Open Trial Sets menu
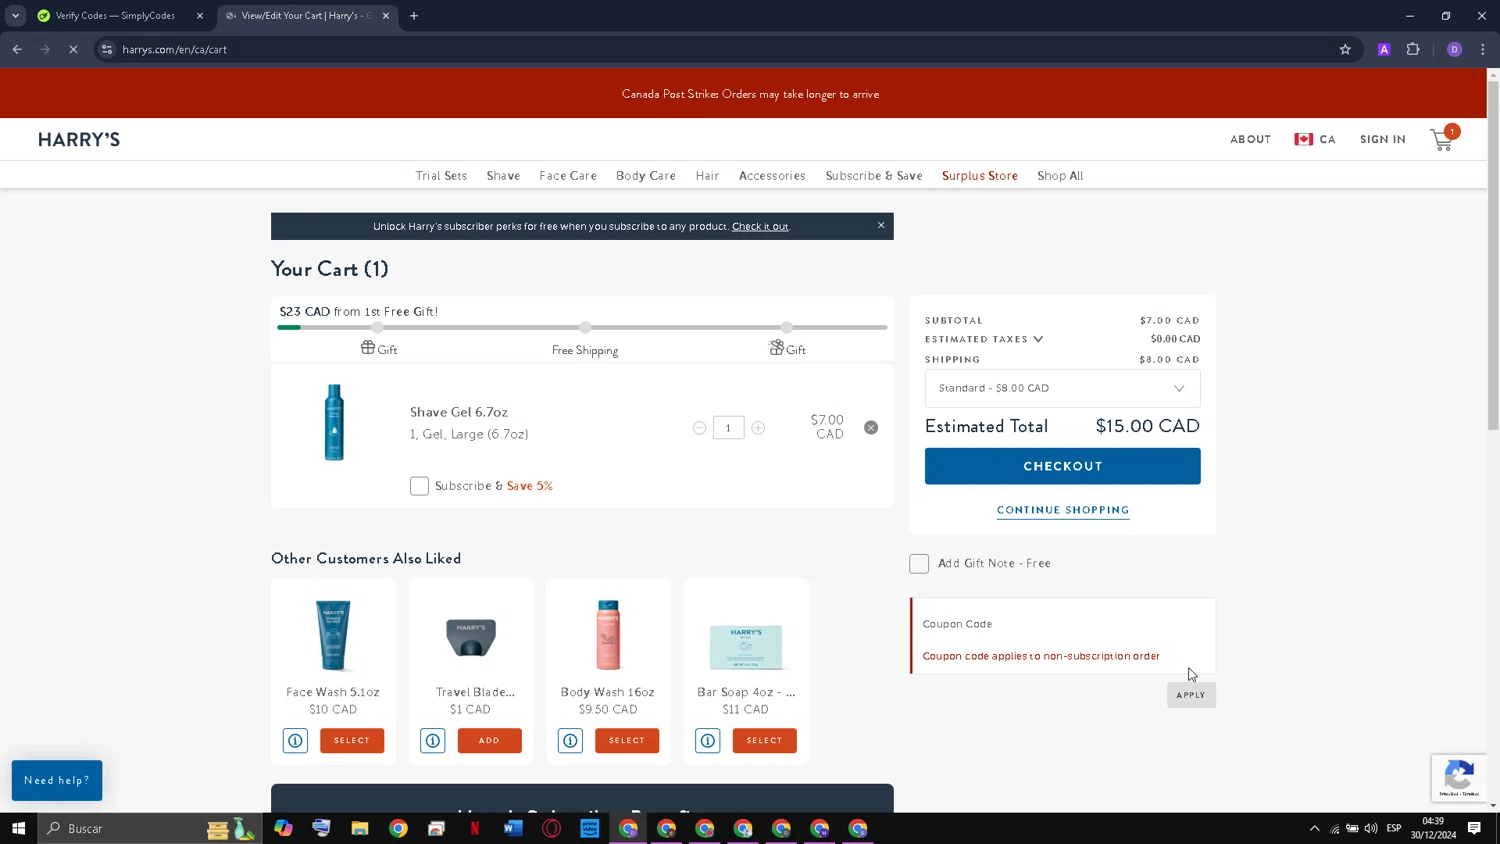This screenshot has height=844, width=1500. (441, 175)
